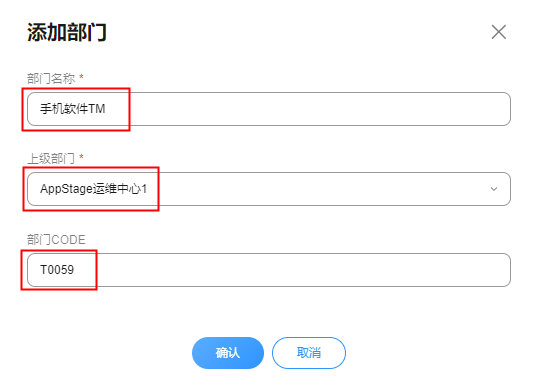Focus the 部门名称 input field
The height and width of the screenshot is (389, 538).
[x=269, y=109]
